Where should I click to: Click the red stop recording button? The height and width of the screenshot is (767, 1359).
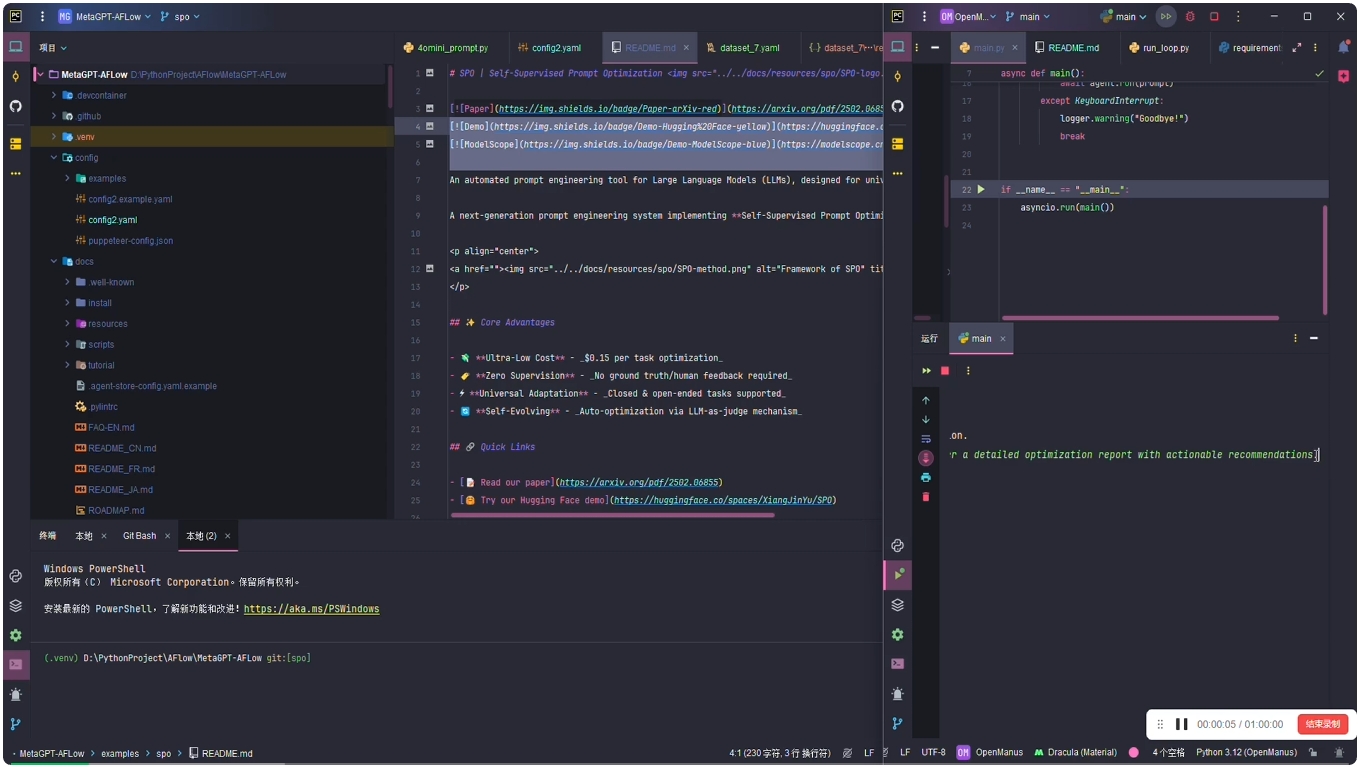[1322, 724]
